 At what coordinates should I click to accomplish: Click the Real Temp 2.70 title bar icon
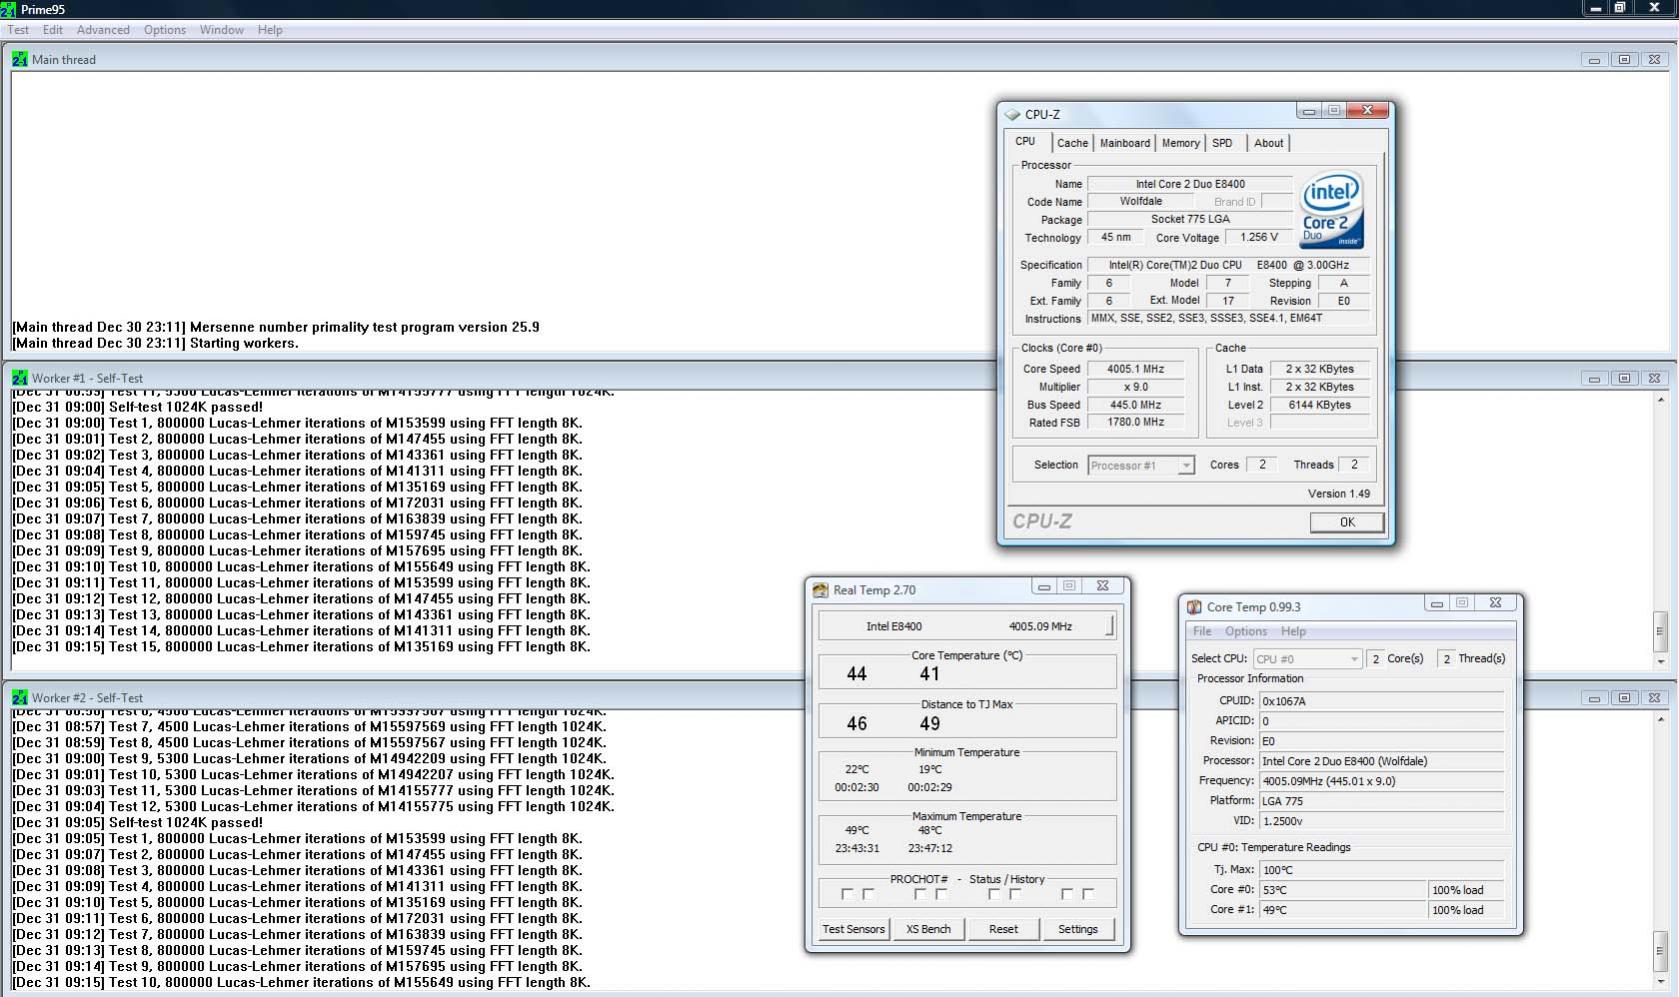(820, 590)
